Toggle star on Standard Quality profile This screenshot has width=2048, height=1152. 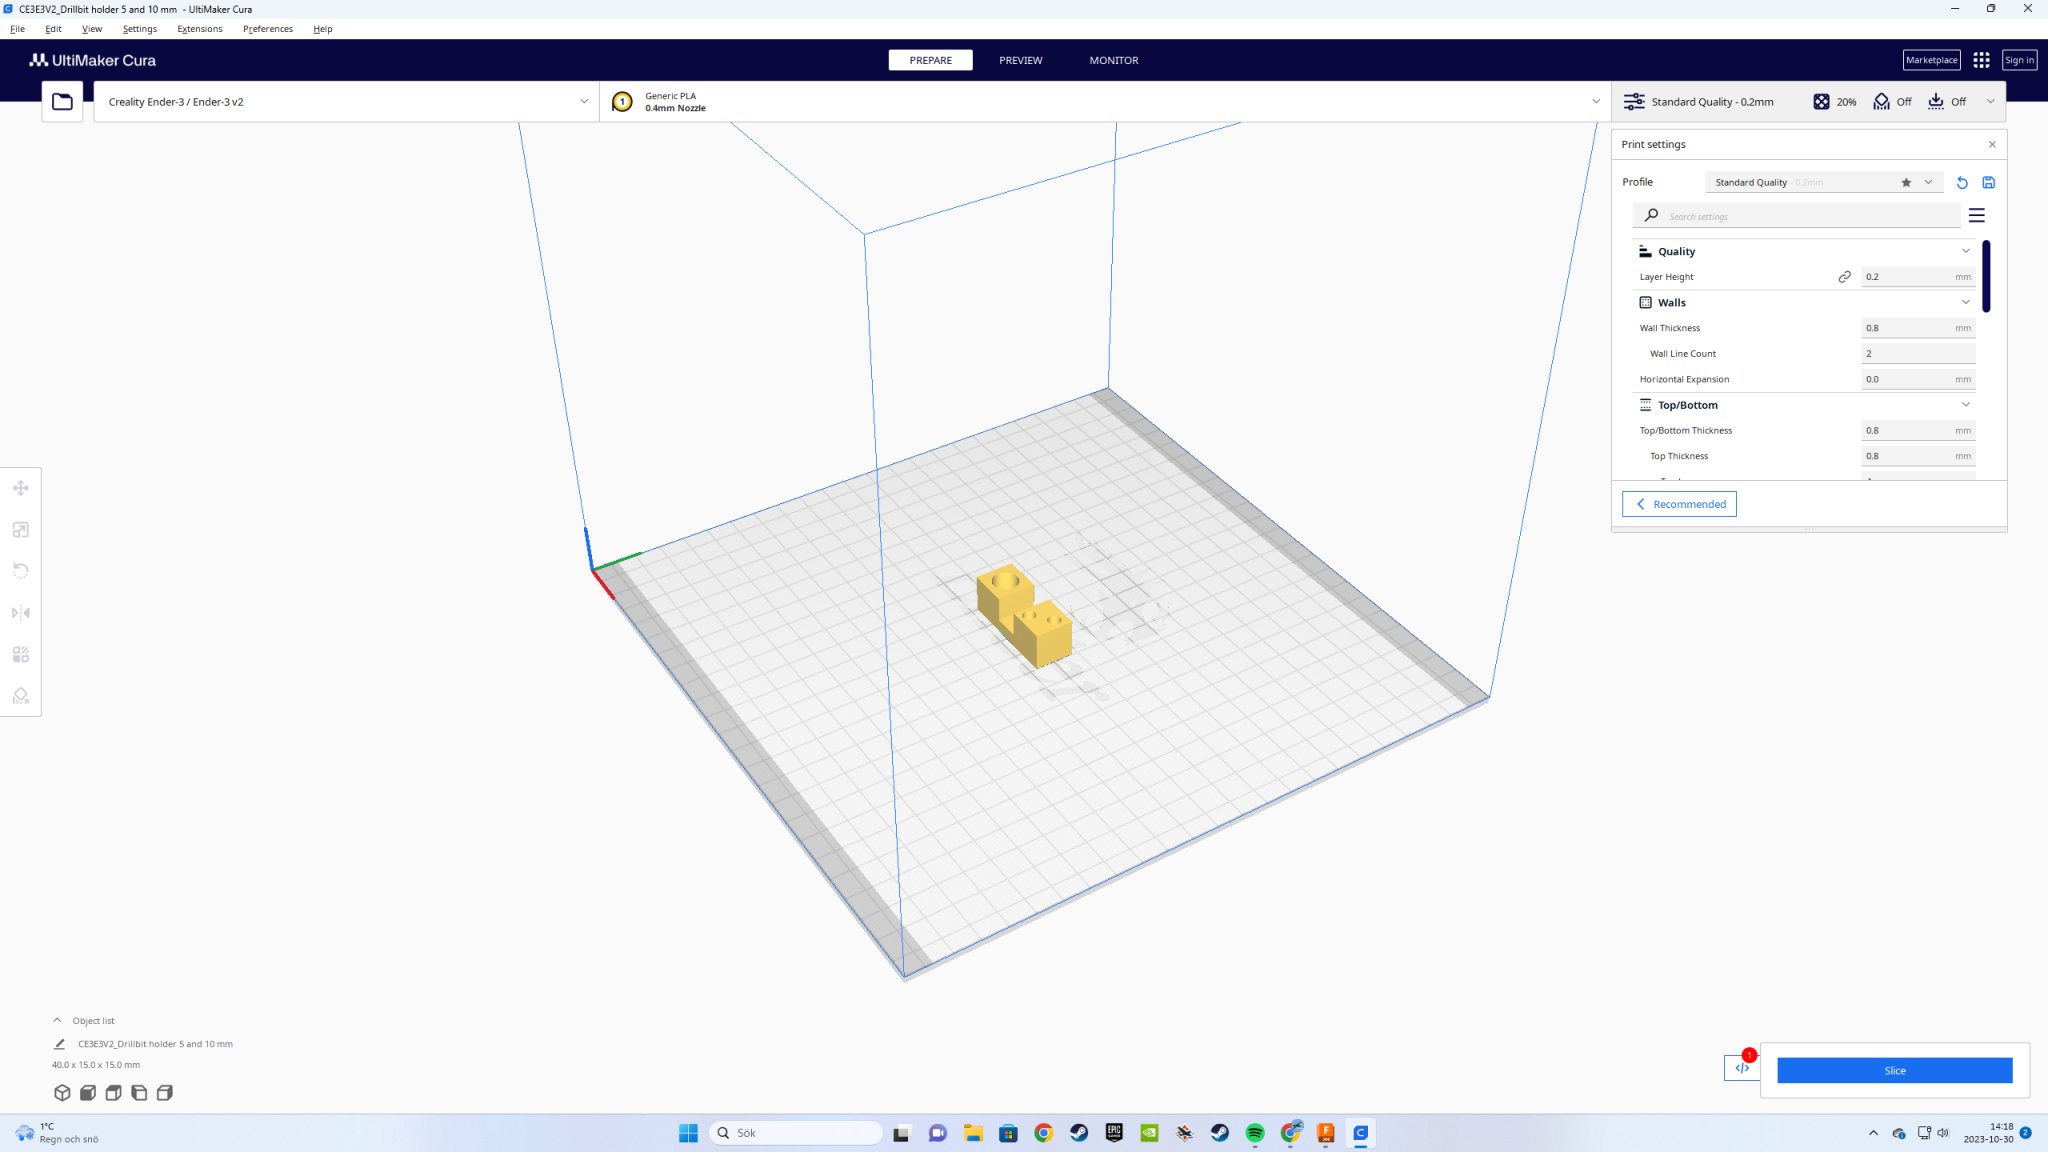click(x=1906, y=183)
